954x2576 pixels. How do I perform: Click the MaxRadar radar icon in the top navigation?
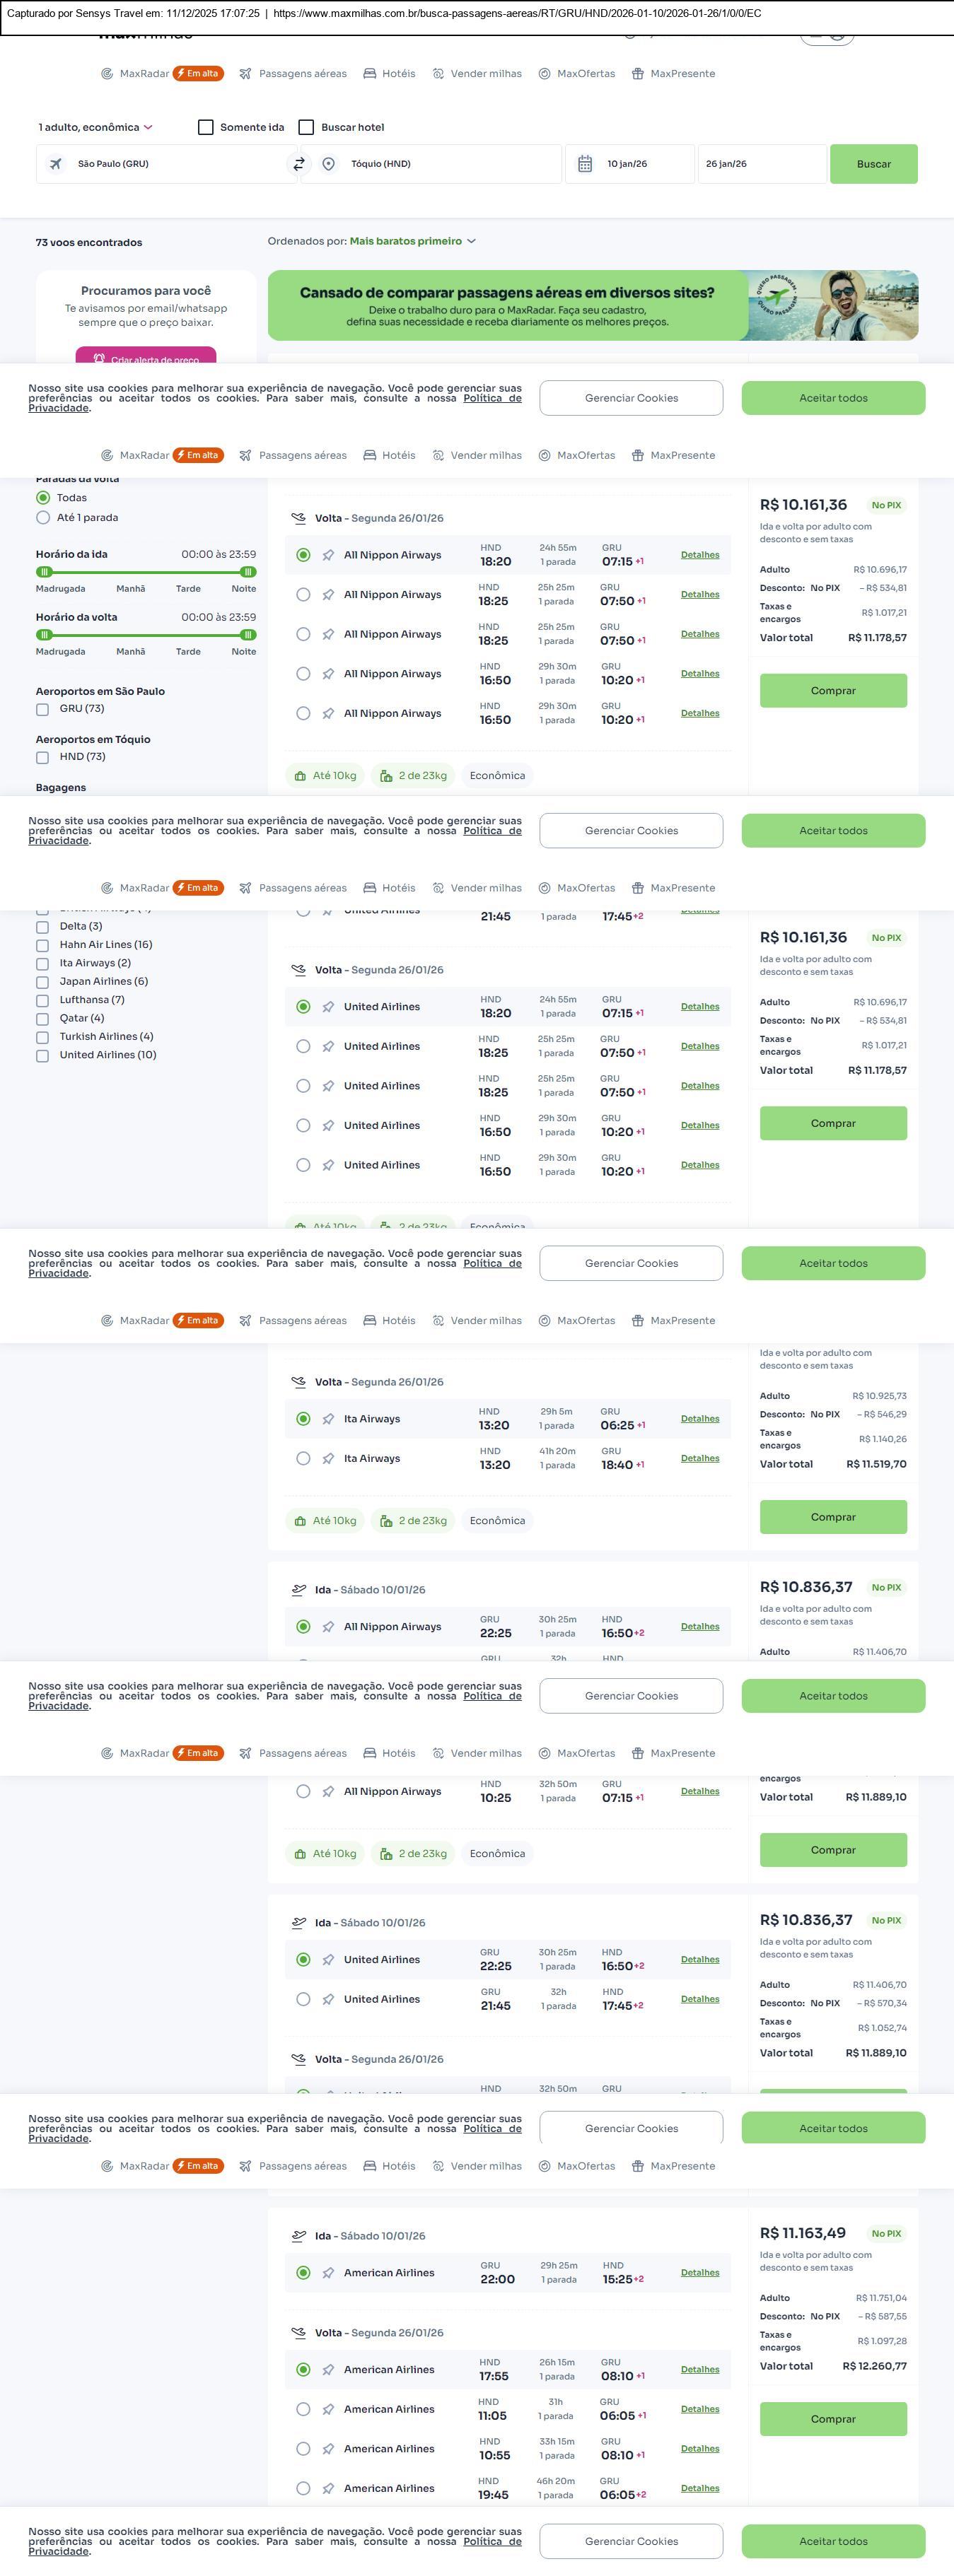point(107,74)
